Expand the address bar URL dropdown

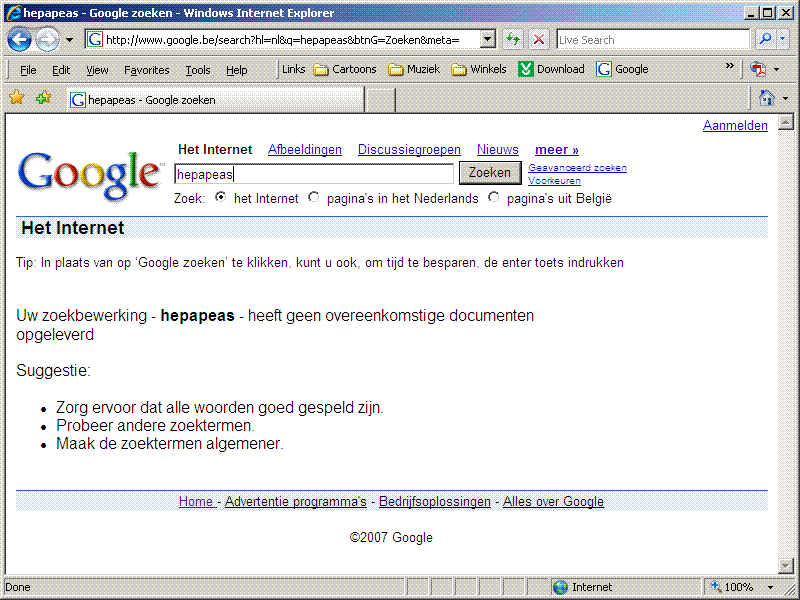488,39
